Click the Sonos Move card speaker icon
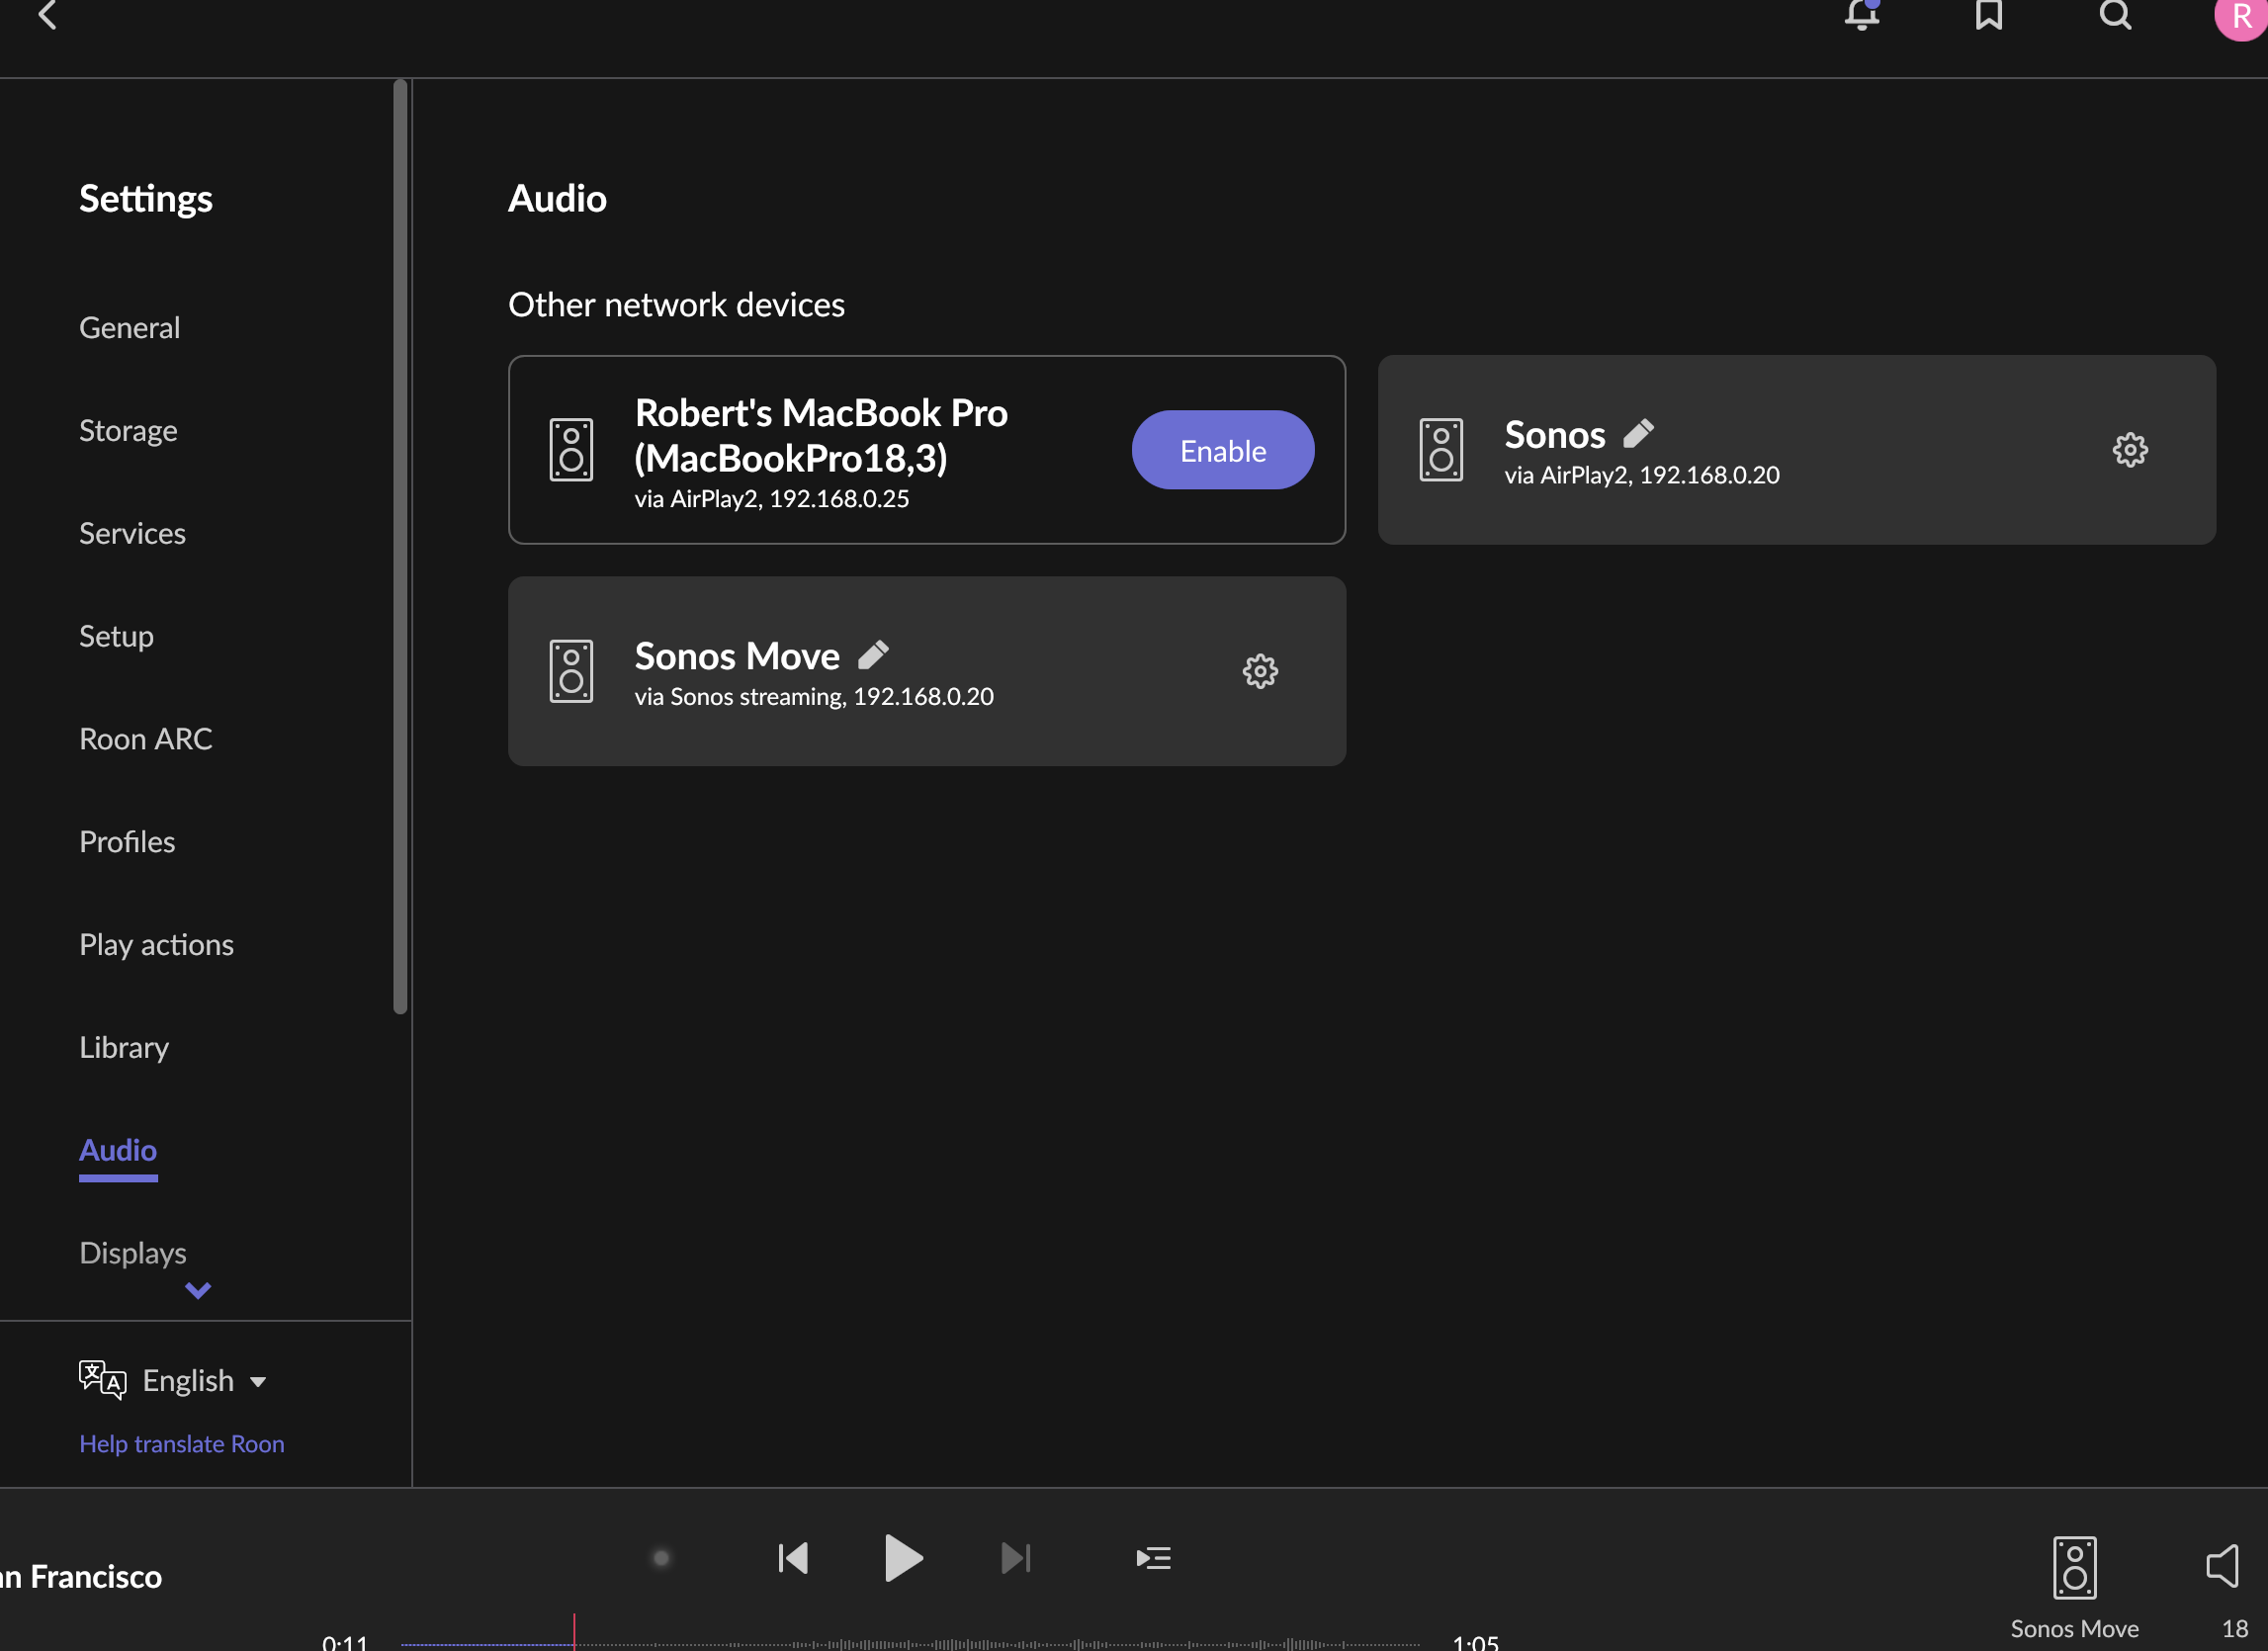Image resolution: width=2268 pixels, height=1651 pixels. (x=571, y=671)
